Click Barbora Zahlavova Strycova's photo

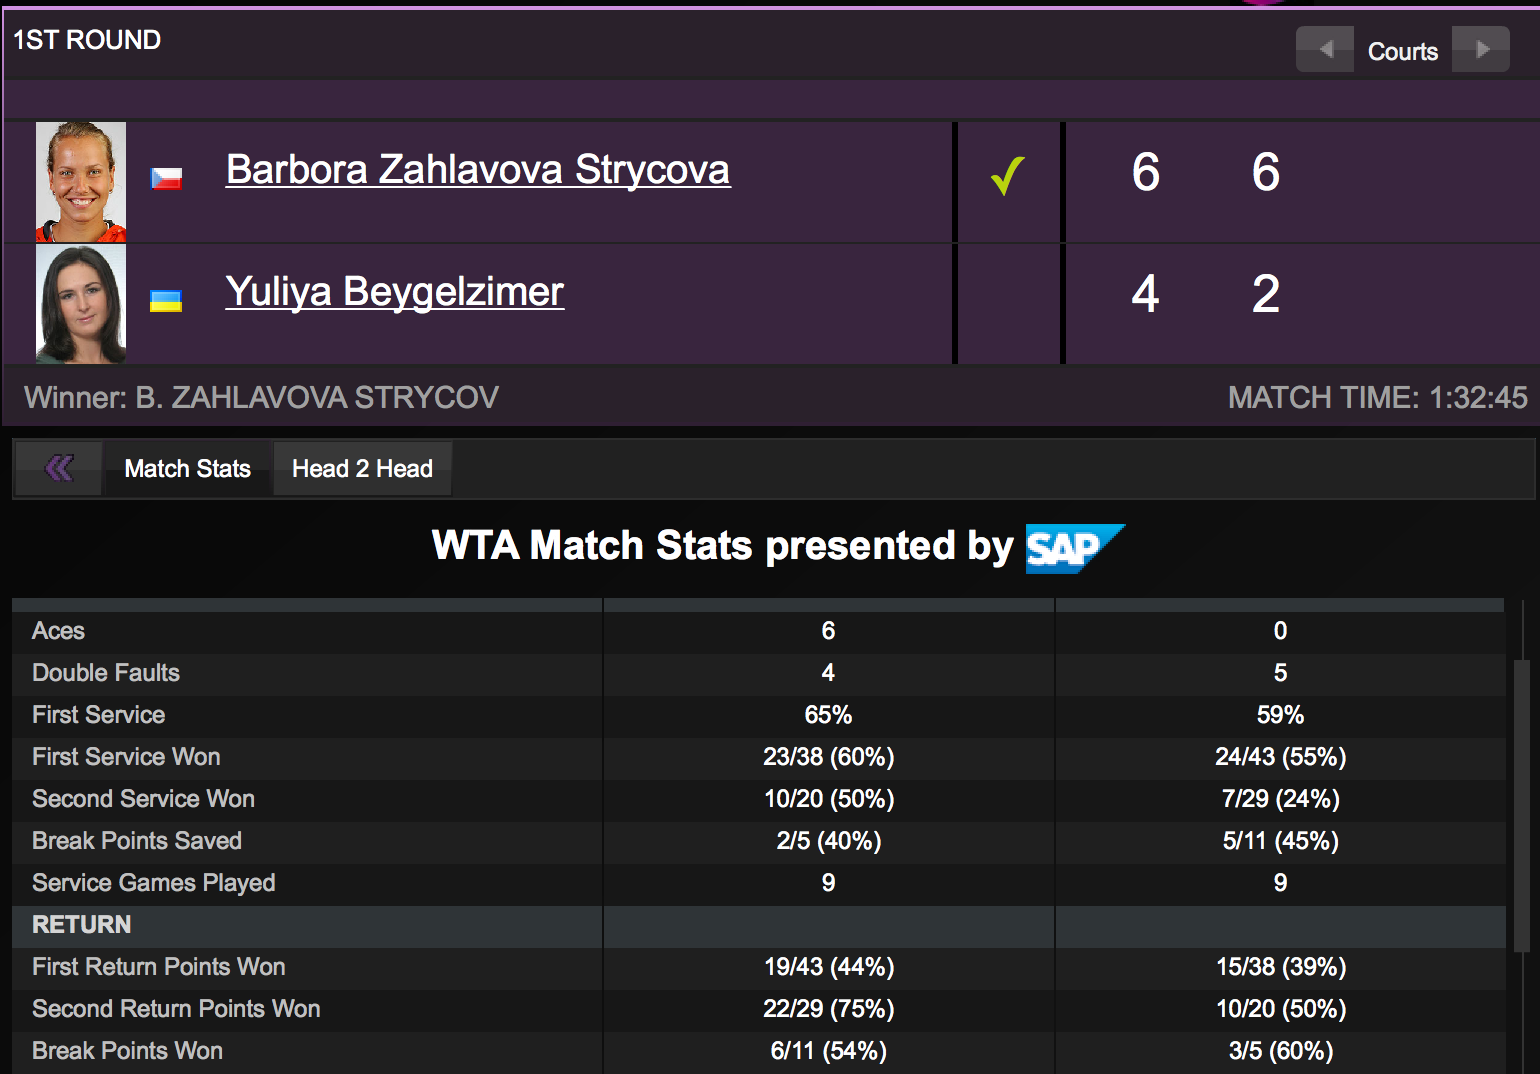pos(81,182)
